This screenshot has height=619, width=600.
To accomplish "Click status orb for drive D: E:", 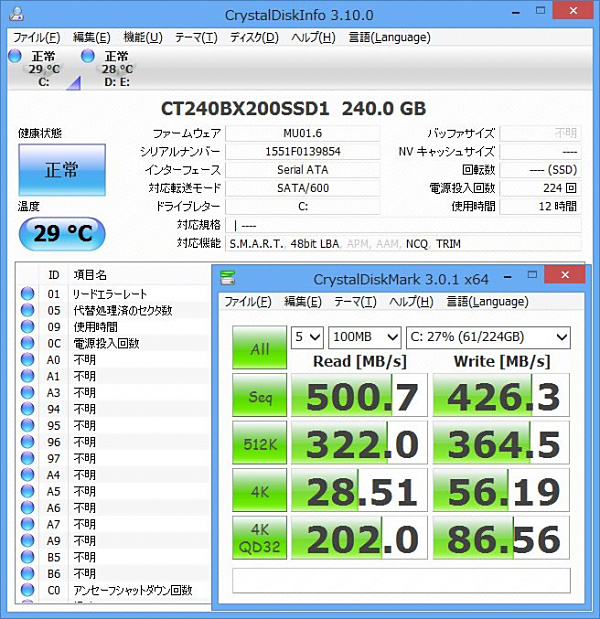I will pyautogui.click(x=88, y=56).
